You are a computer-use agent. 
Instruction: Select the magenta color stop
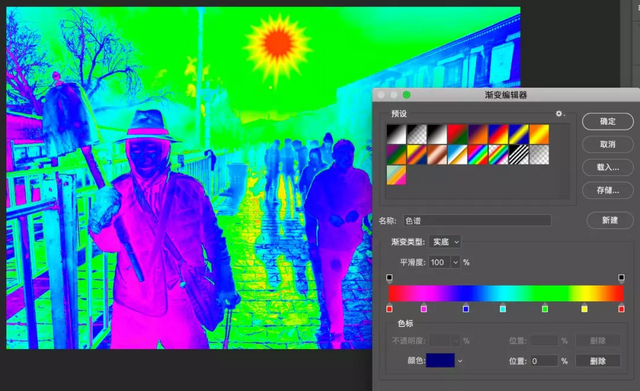424,308
